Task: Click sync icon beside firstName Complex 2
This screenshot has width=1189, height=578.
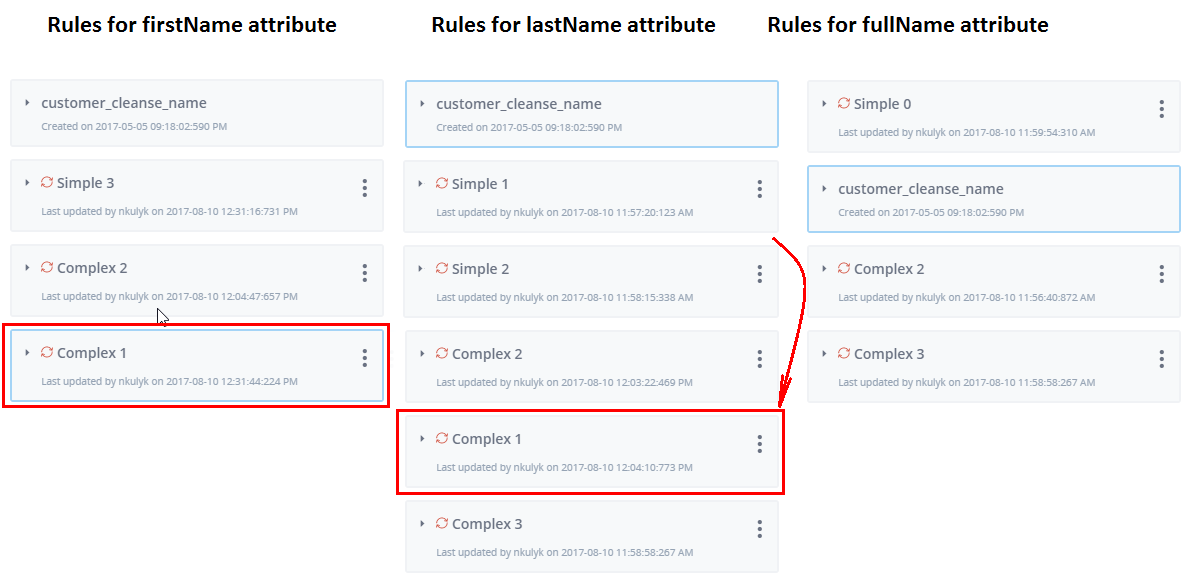Action: (x=47, y=267)
